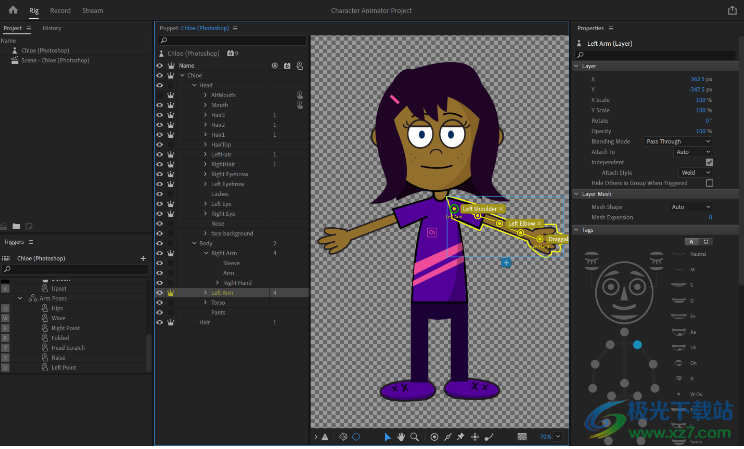Click the Properties panel search field
The height and width of the screenshot is (449, 744).
click(656, 55)
